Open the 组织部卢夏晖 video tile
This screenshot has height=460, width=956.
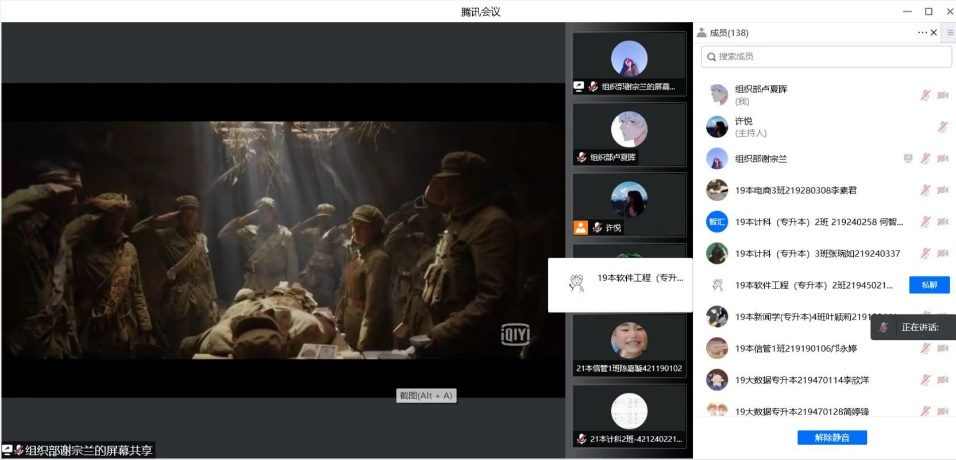(x=629, y=134)
